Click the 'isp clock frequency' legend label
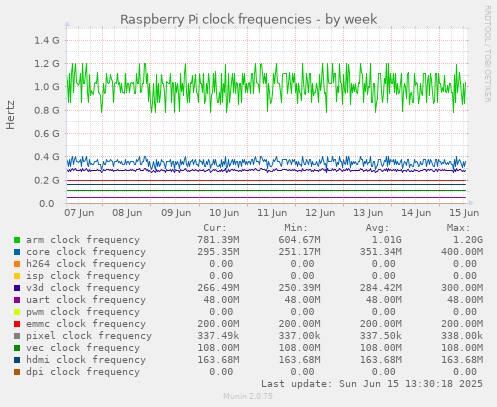This screenshot has height=407, width=497. pos(83,276)
